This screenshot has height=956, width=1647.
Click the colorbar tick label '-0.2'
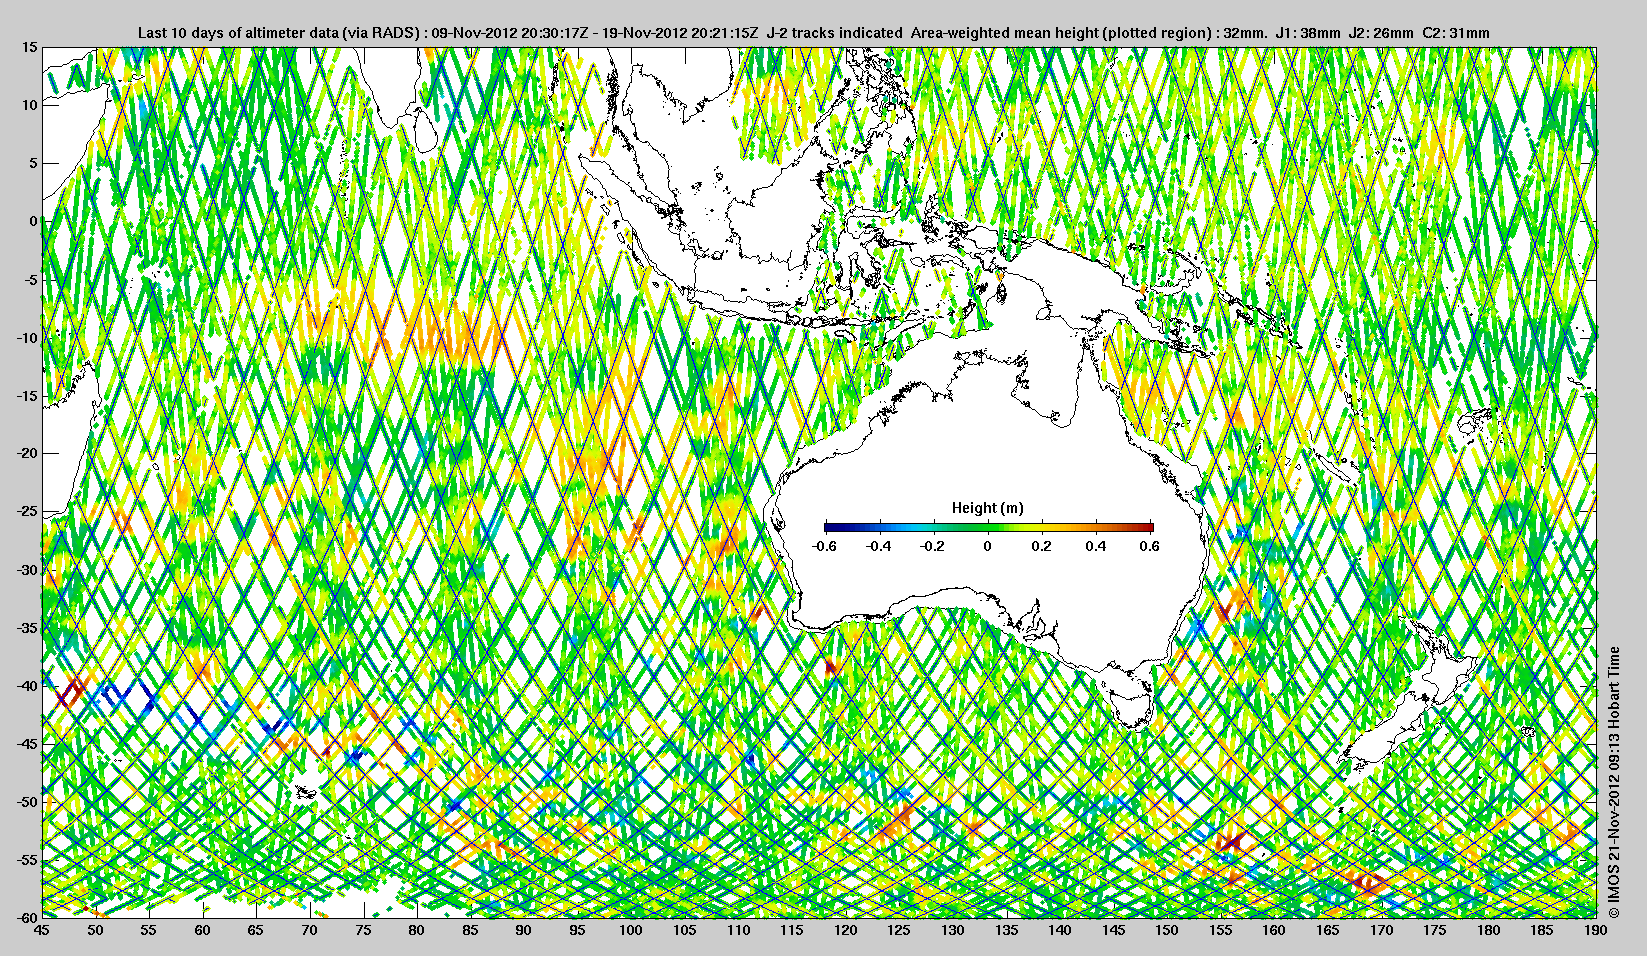933,546
